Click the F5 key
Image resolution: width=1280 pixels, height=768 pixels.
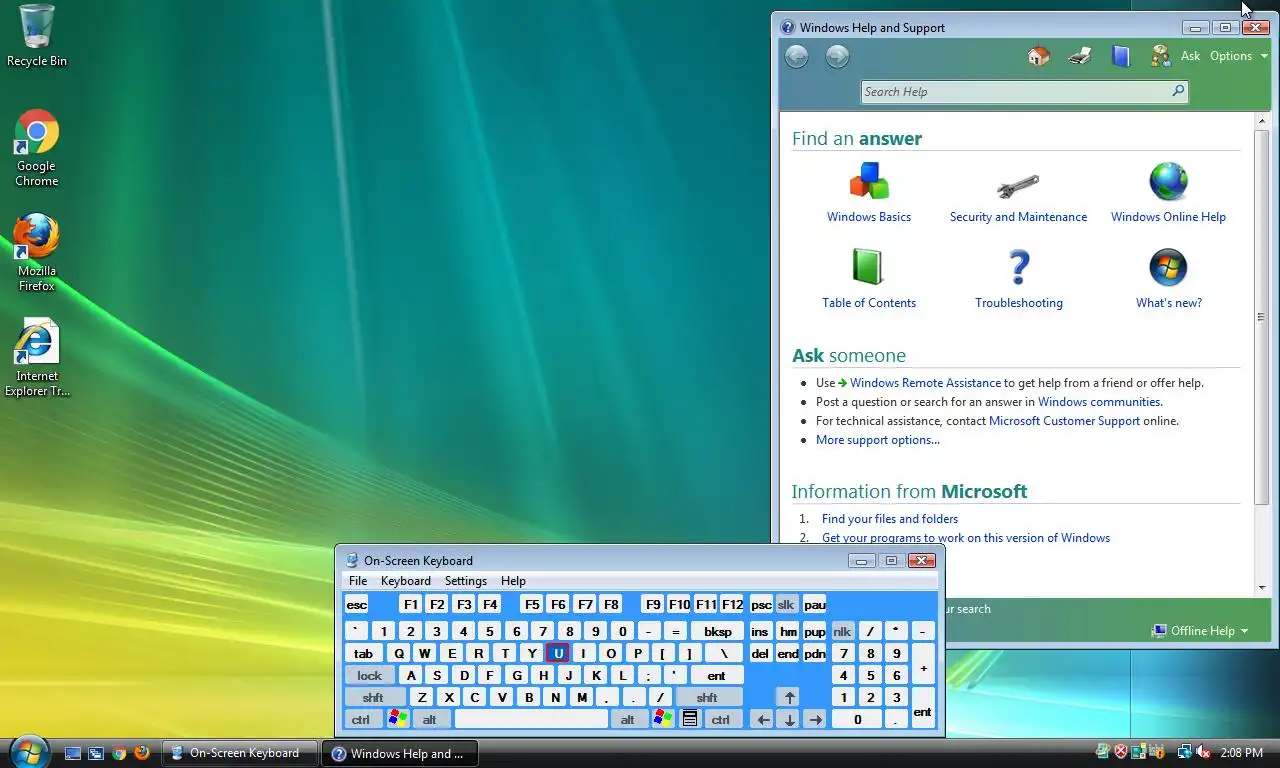[532, 604]
